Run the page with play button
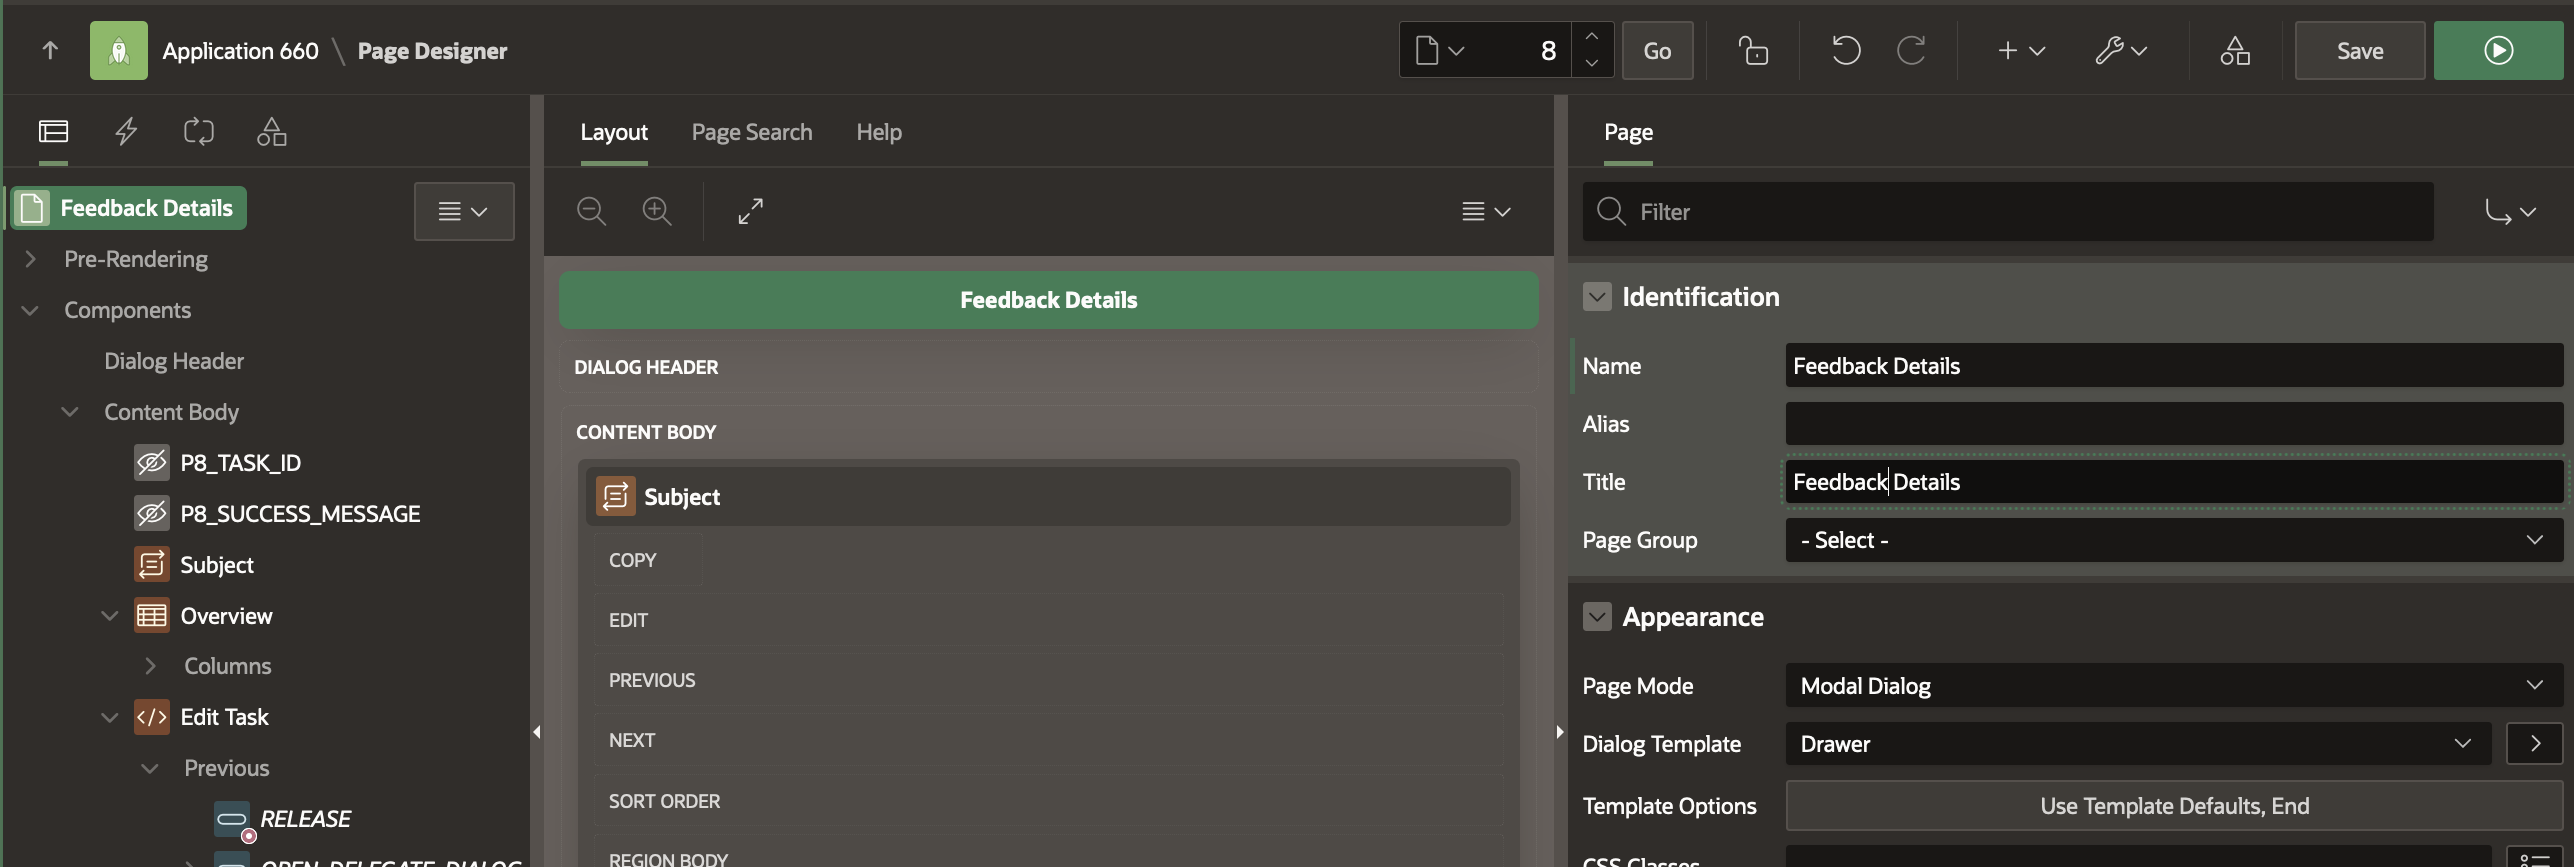2574x867 pixels. [x=2497, y=50]
